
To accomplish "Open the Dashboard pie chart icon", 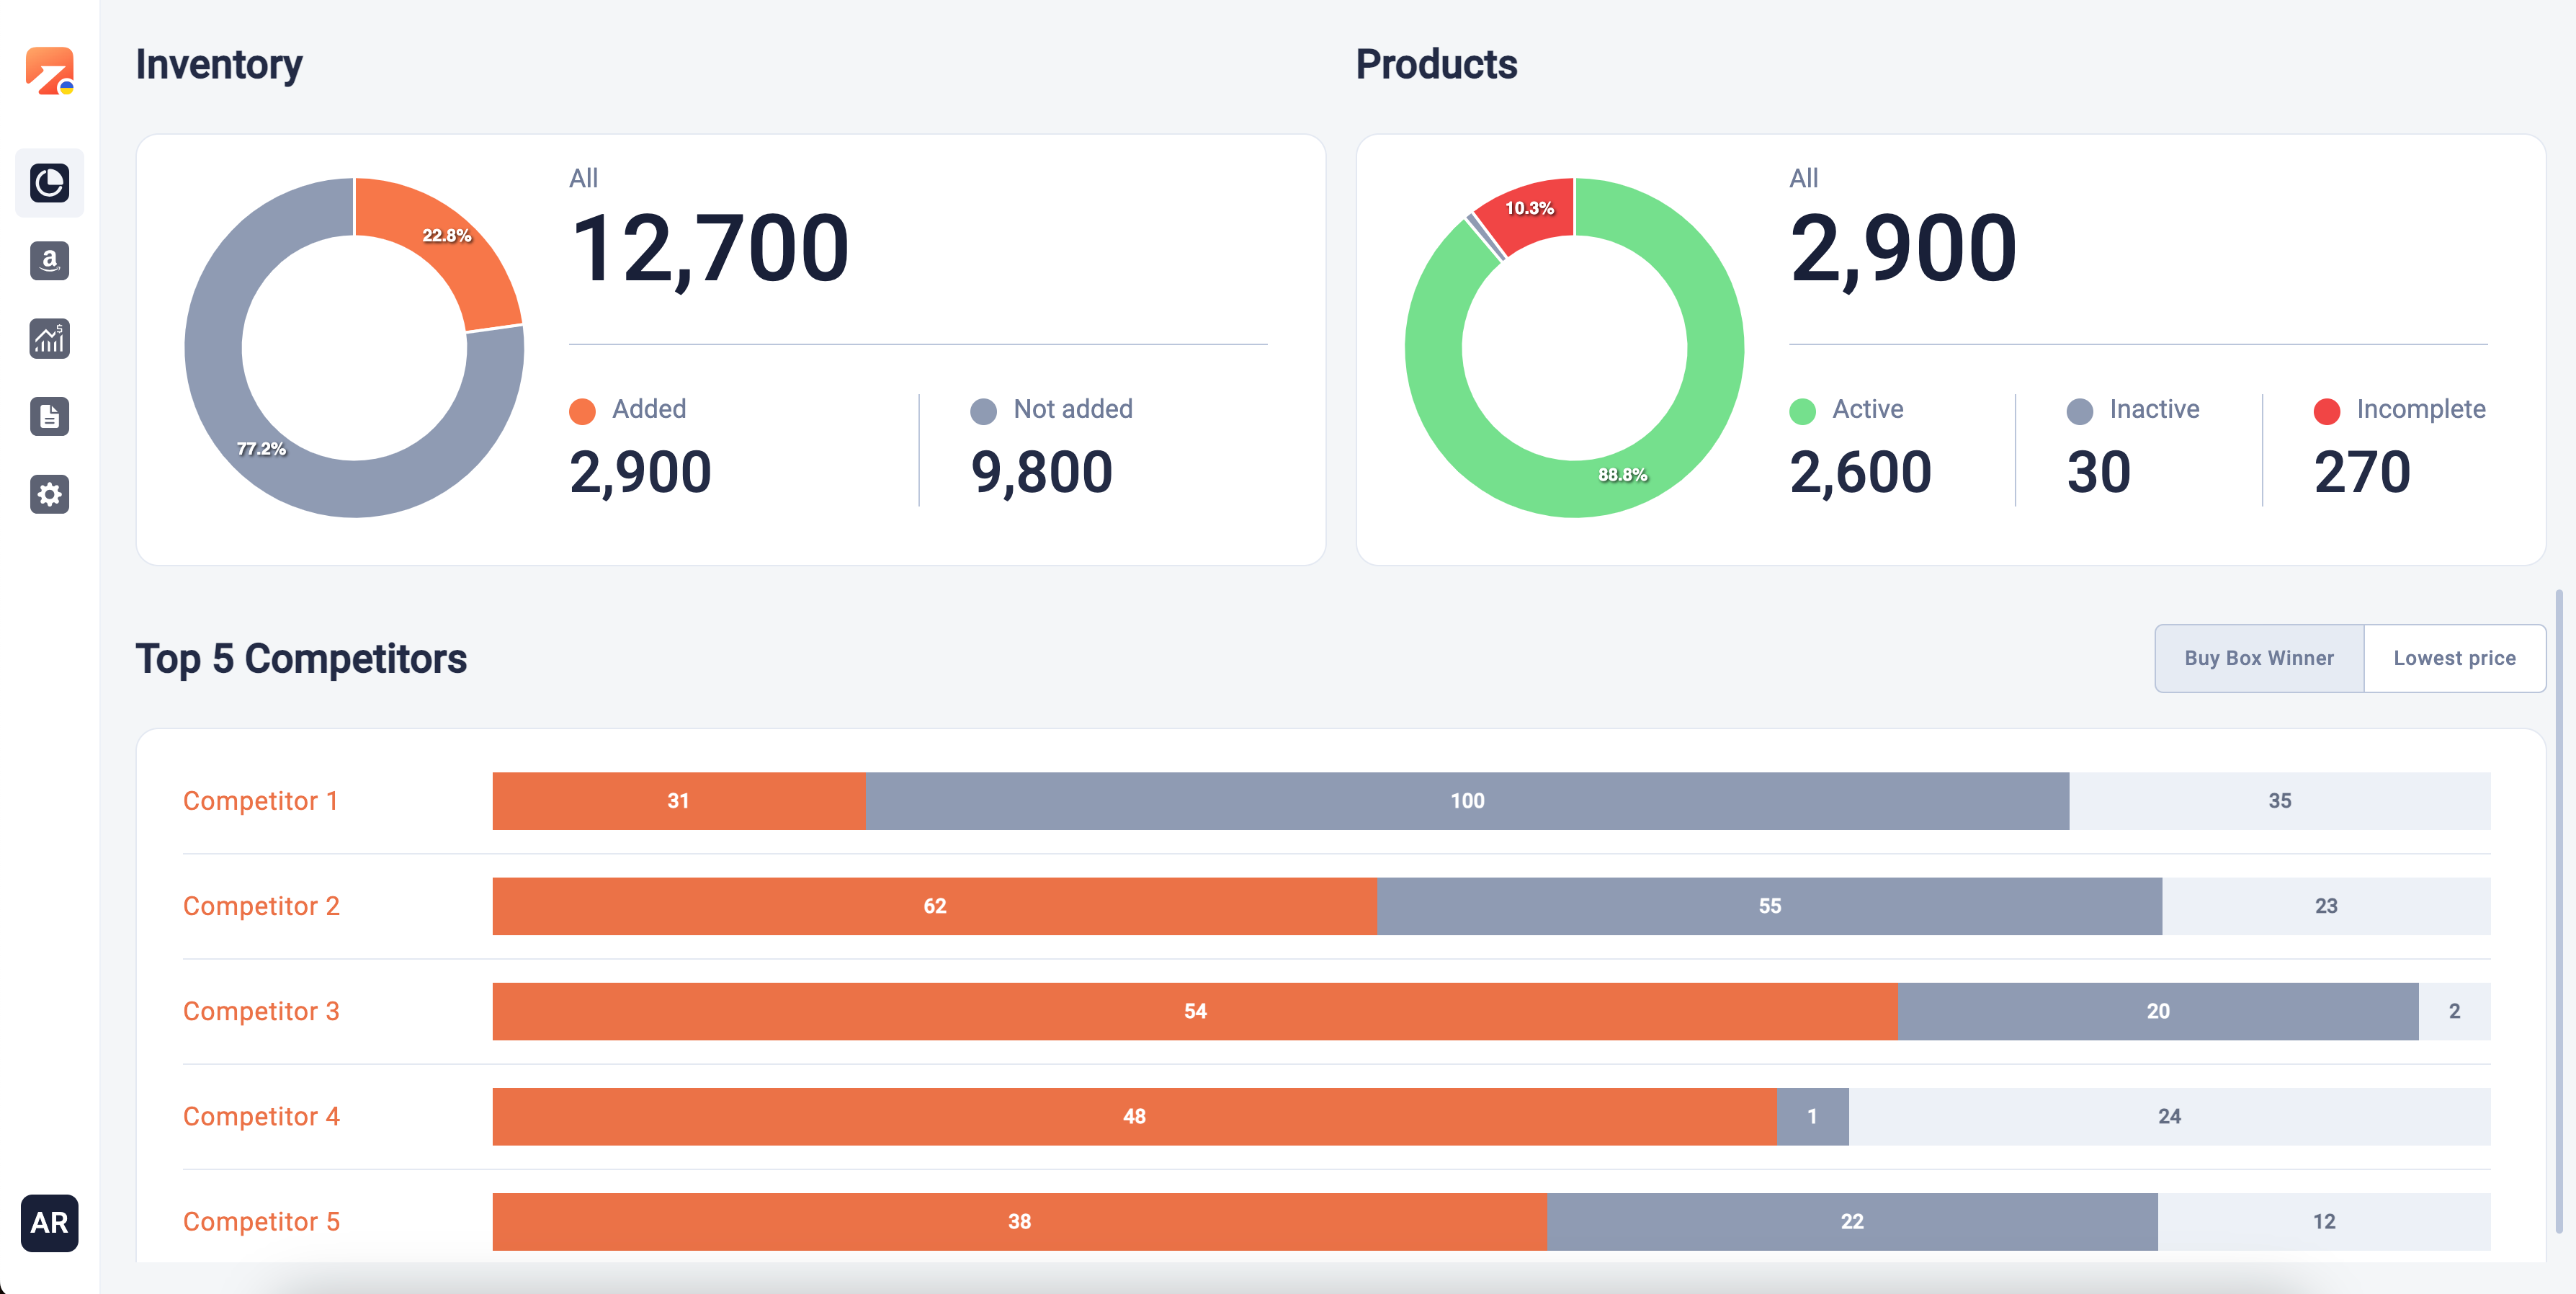I will tap(50, 183).
